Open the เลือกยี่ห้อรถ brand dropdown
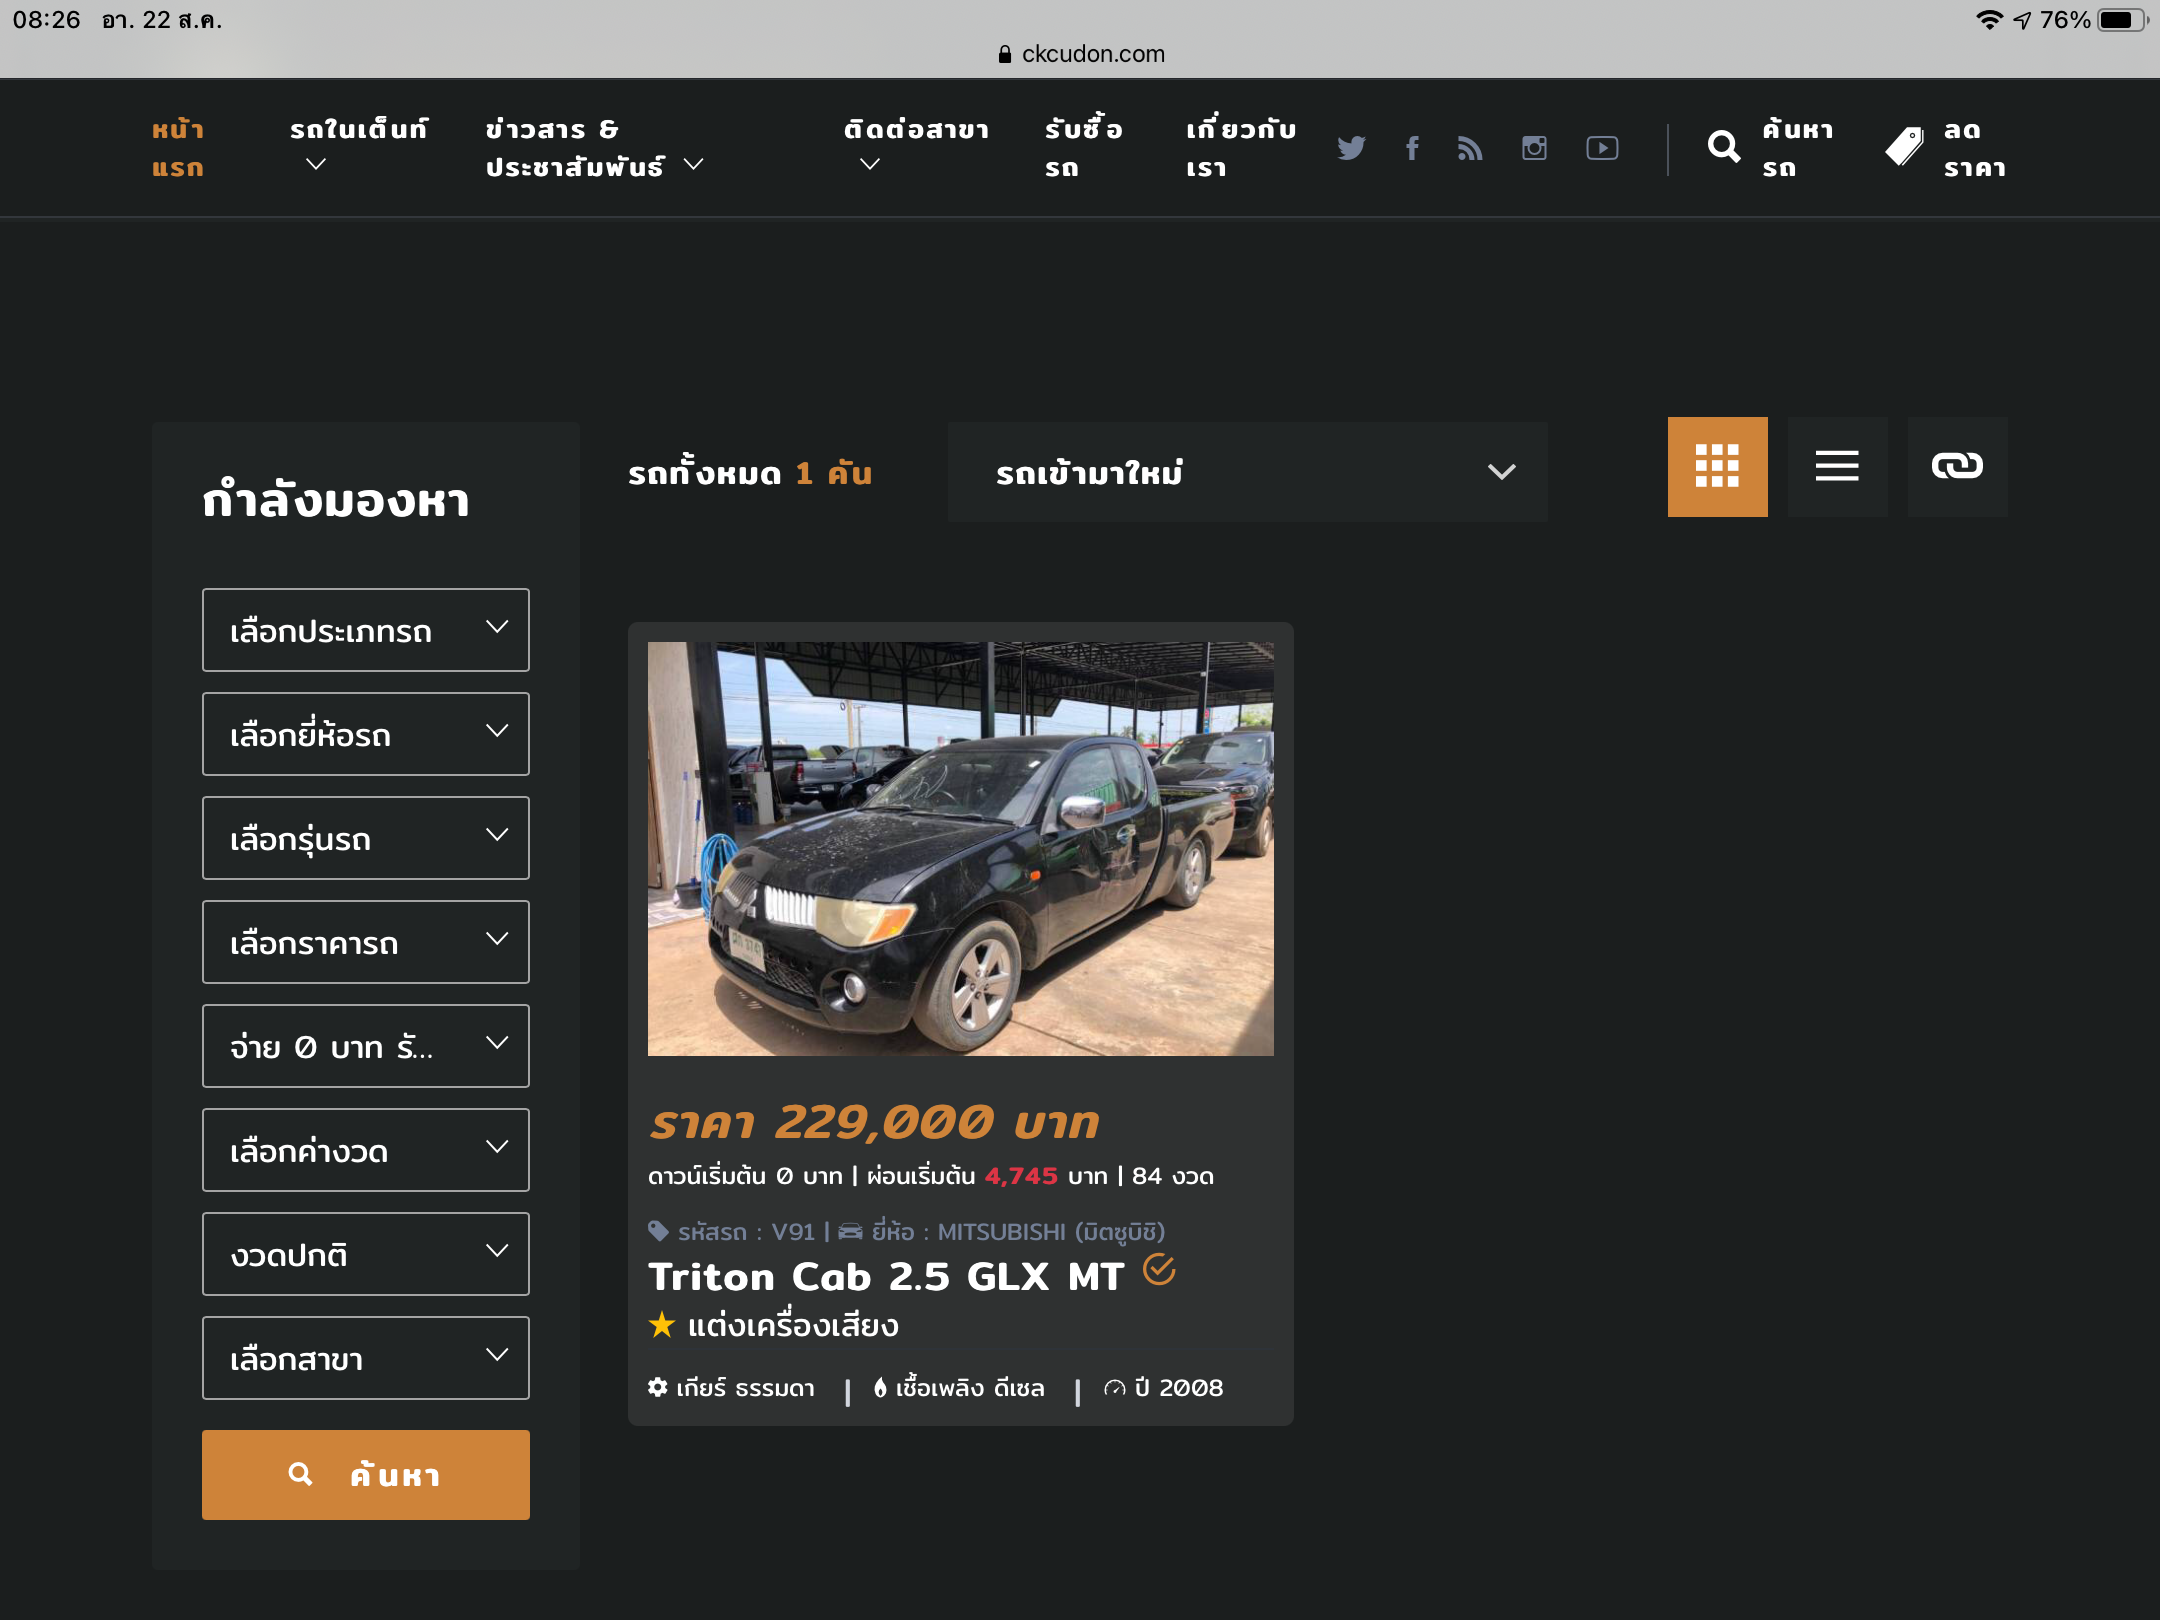This screenshot has height=1620, width=2160. click(366, 734)
